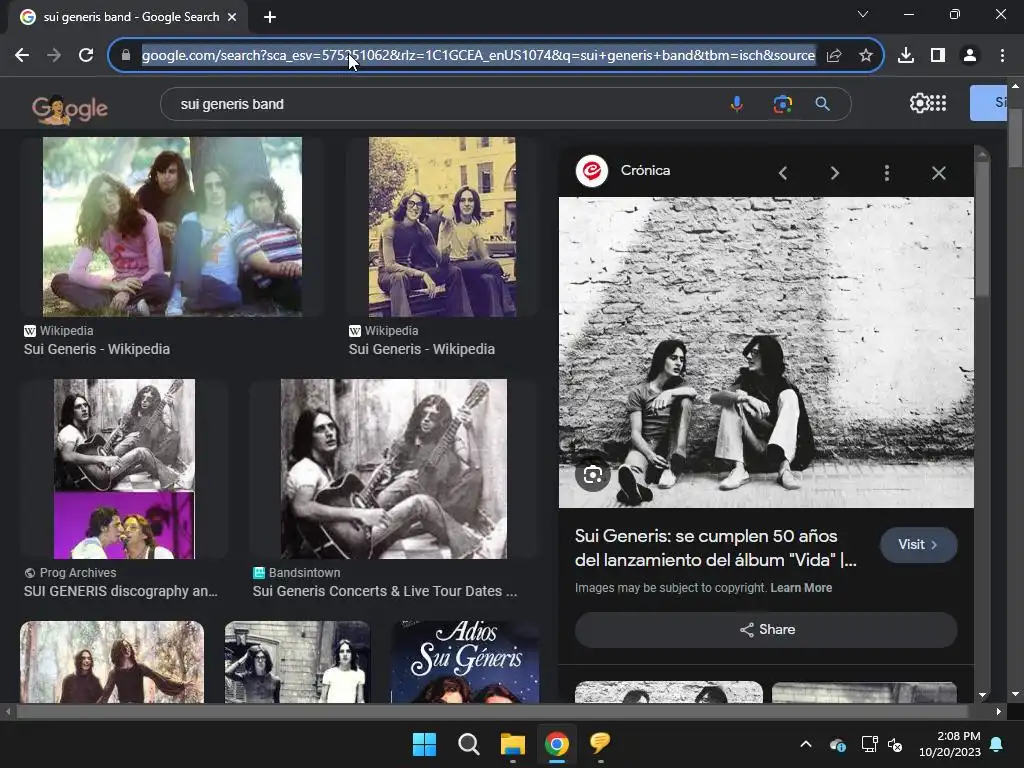The width and height of the screenshot is (1024, 768).
Task: Submit search with magnifier icon
Action: point(822,104)
